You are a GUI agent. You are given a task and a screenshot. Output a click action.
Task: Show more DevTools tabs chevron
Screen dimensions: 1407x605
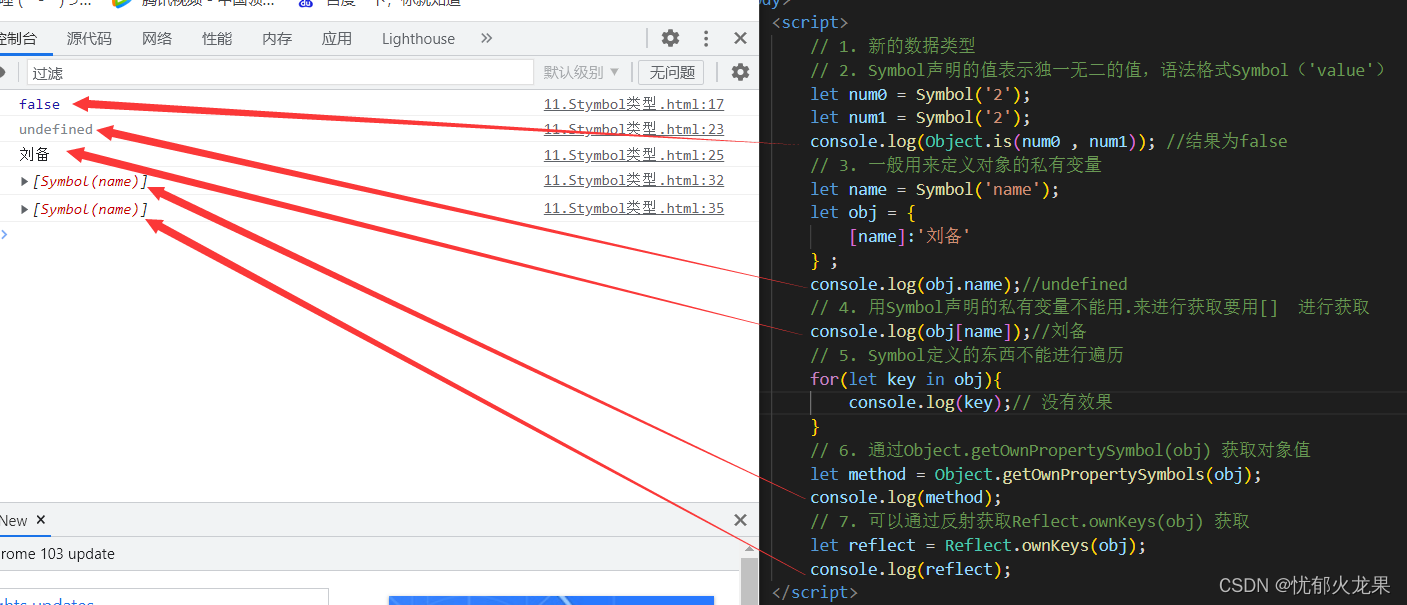486,38
